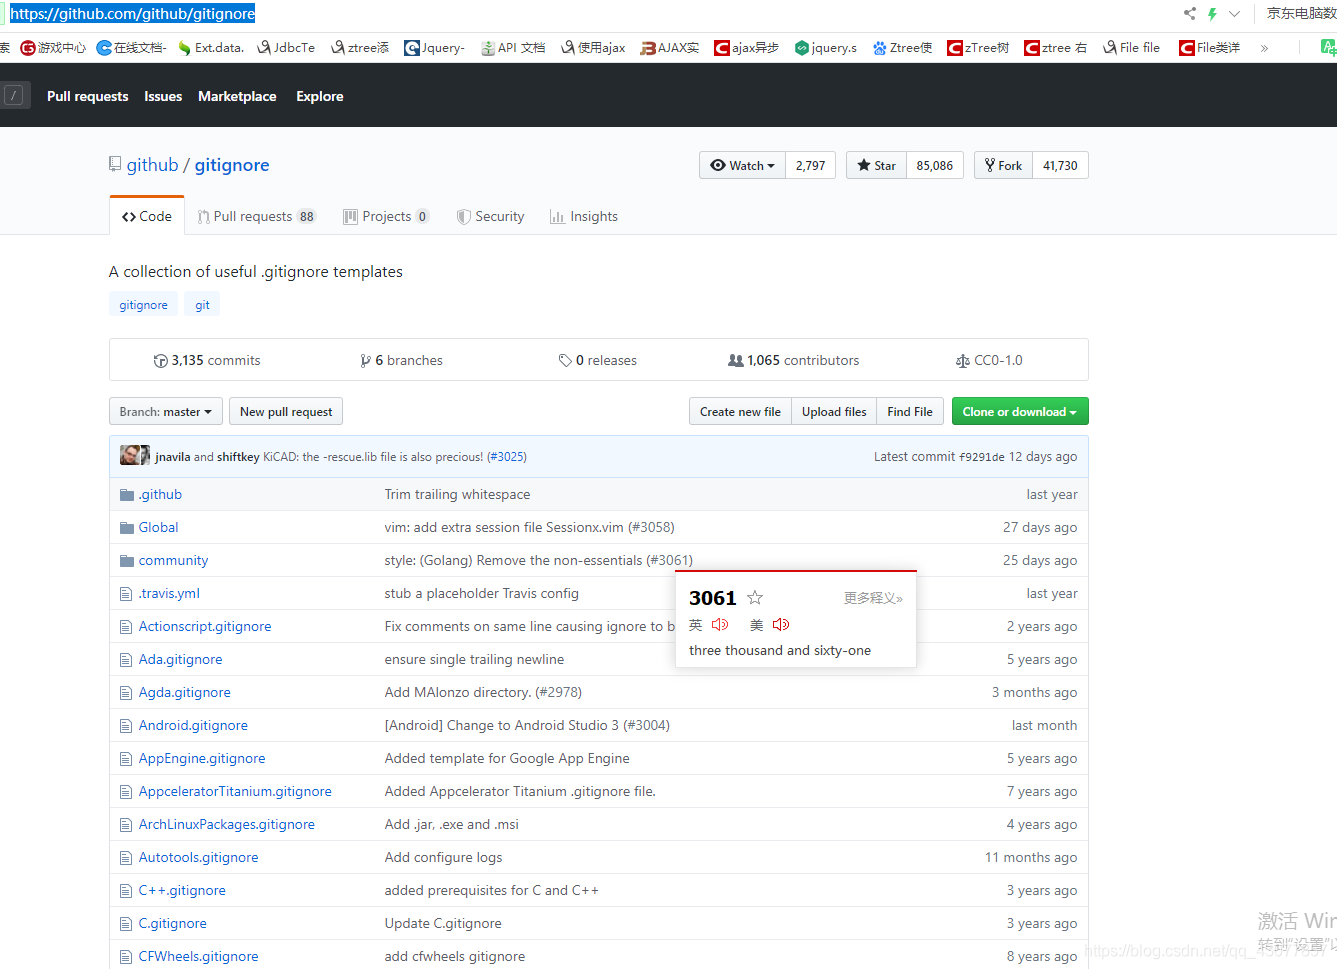1337x969 pixels.
Task: Open the .github folder
Action: coord(160,494)
